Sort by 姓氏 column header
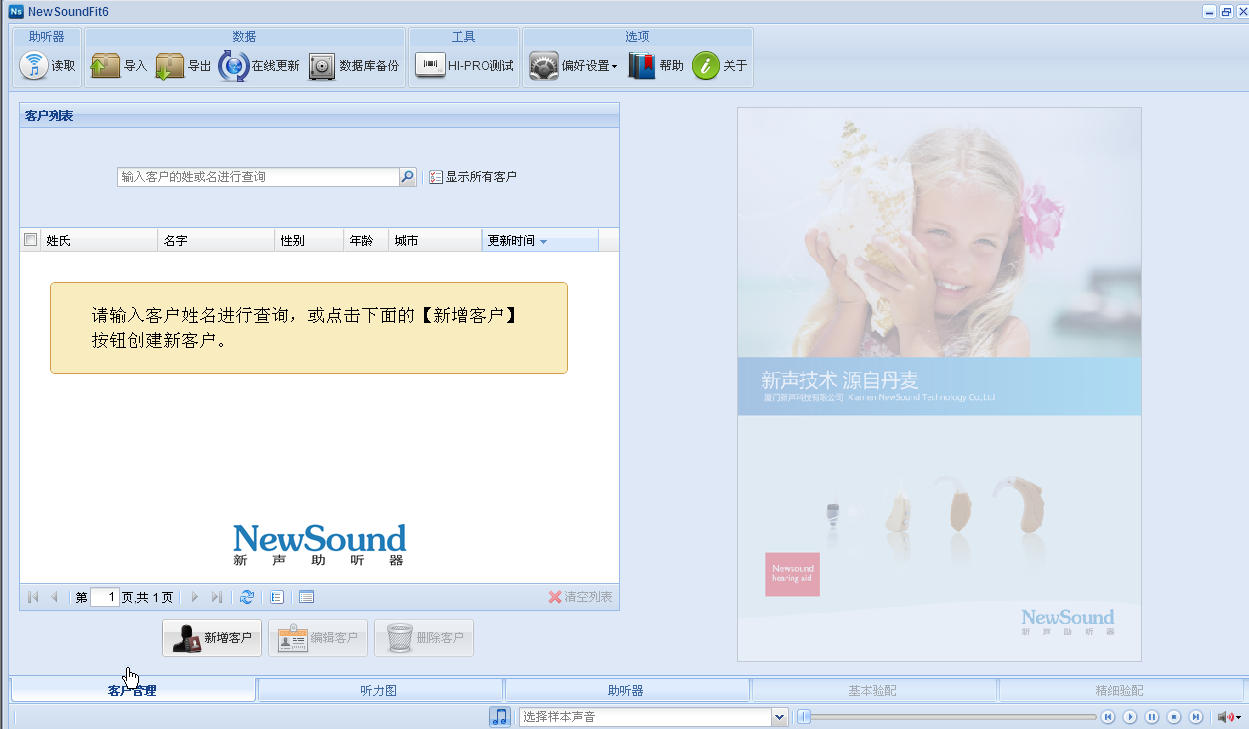This screenshot has width=1249, height=729. point(99,241)
